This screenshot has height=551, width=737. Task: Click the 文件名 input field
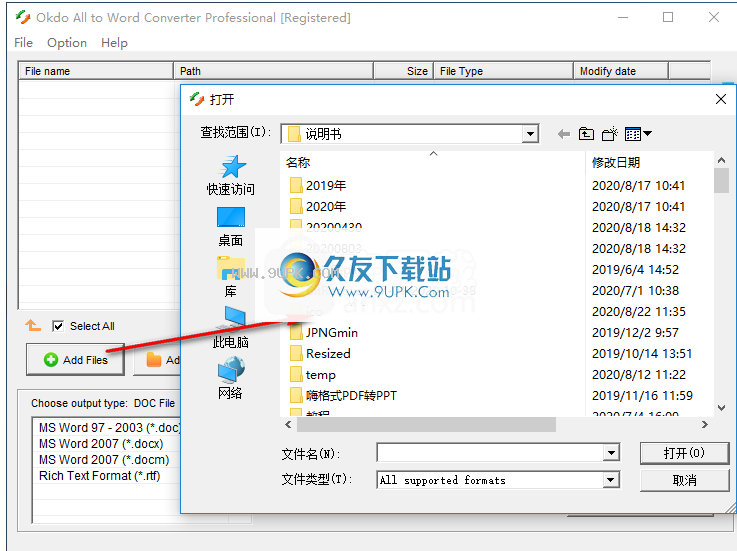[490, 453]
